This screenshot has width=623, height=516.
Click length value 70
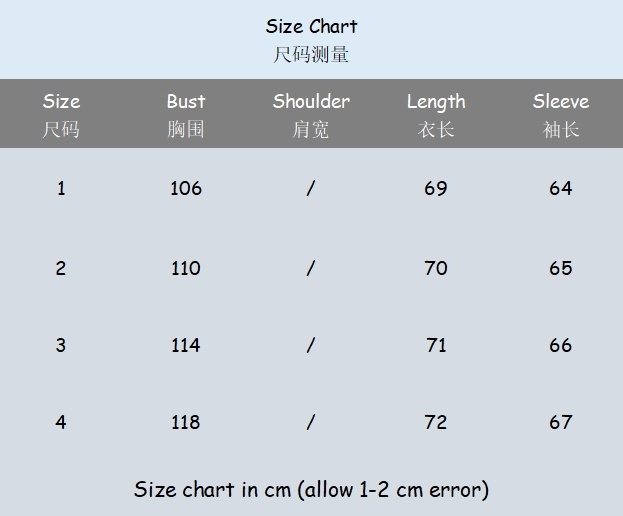coord(436,268)
